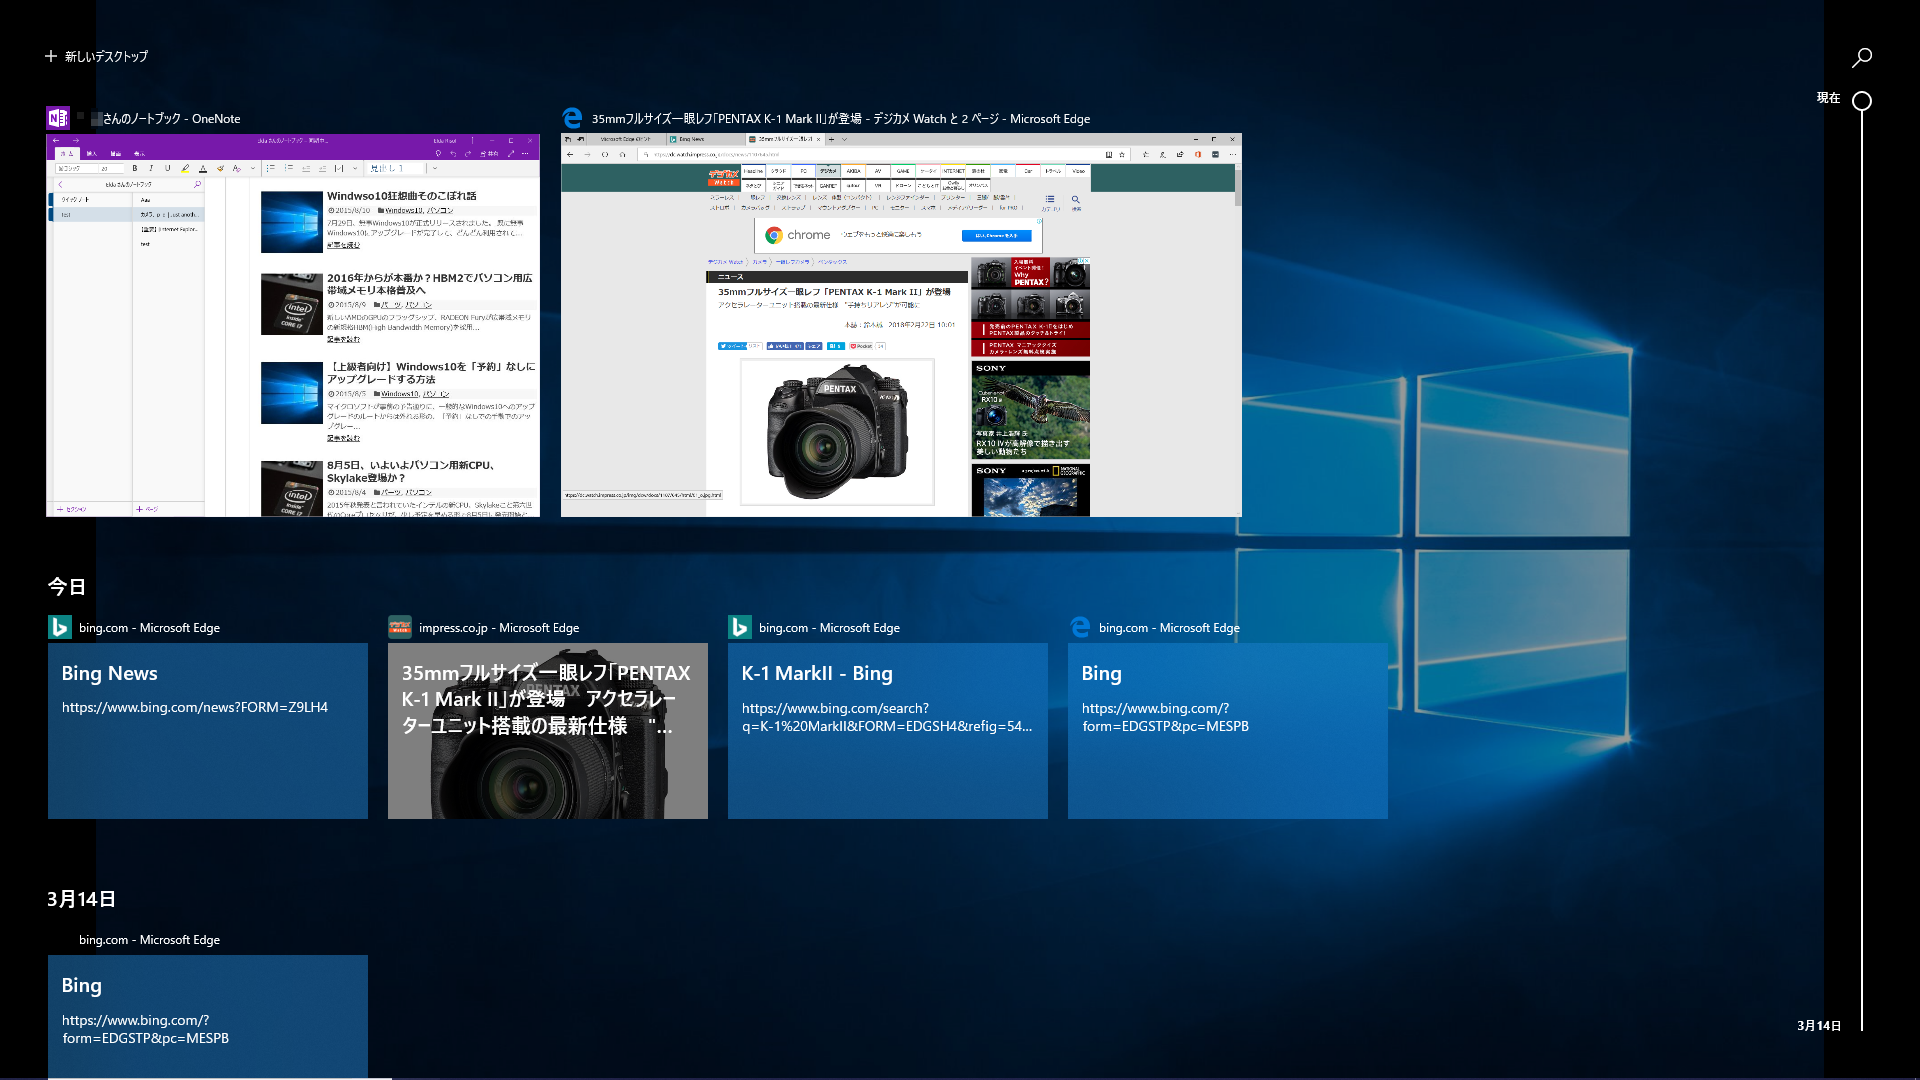Viewport: 1920px width, 1080px height.
Task: Click the bing.com/news?FORM=Z9LH4 URL text
Action: click(x=195, y=707)
